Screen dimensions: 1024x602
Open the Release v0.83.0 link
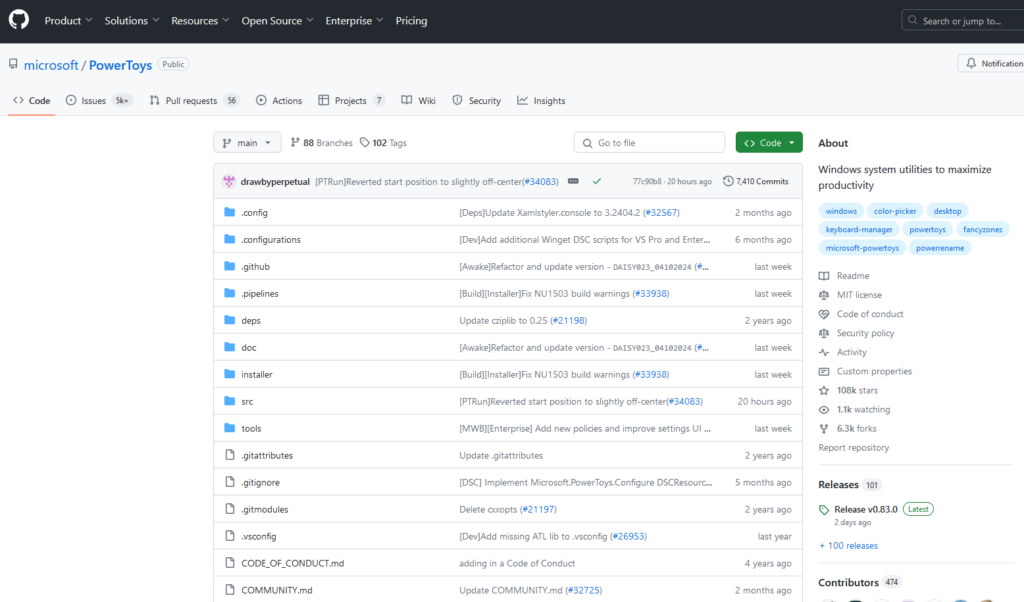click(x=866, y=509)
